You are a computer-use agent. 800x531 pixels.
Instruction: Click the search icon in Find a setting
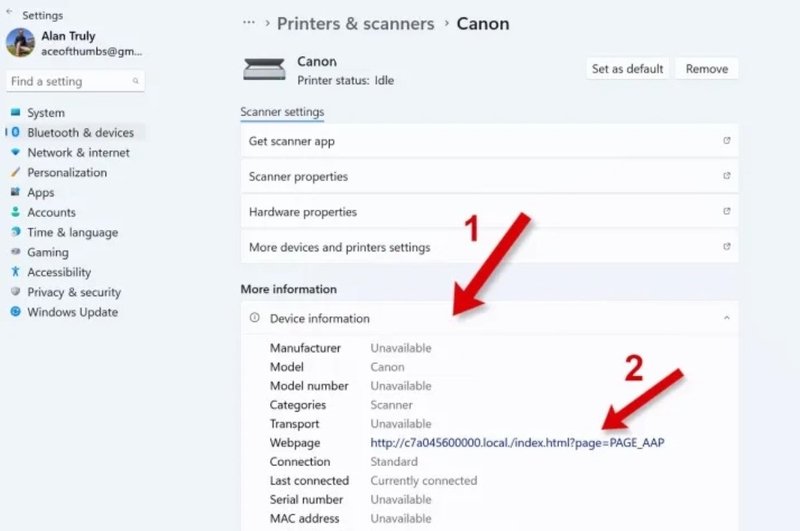pyautogui.click(x=135, y=81)
